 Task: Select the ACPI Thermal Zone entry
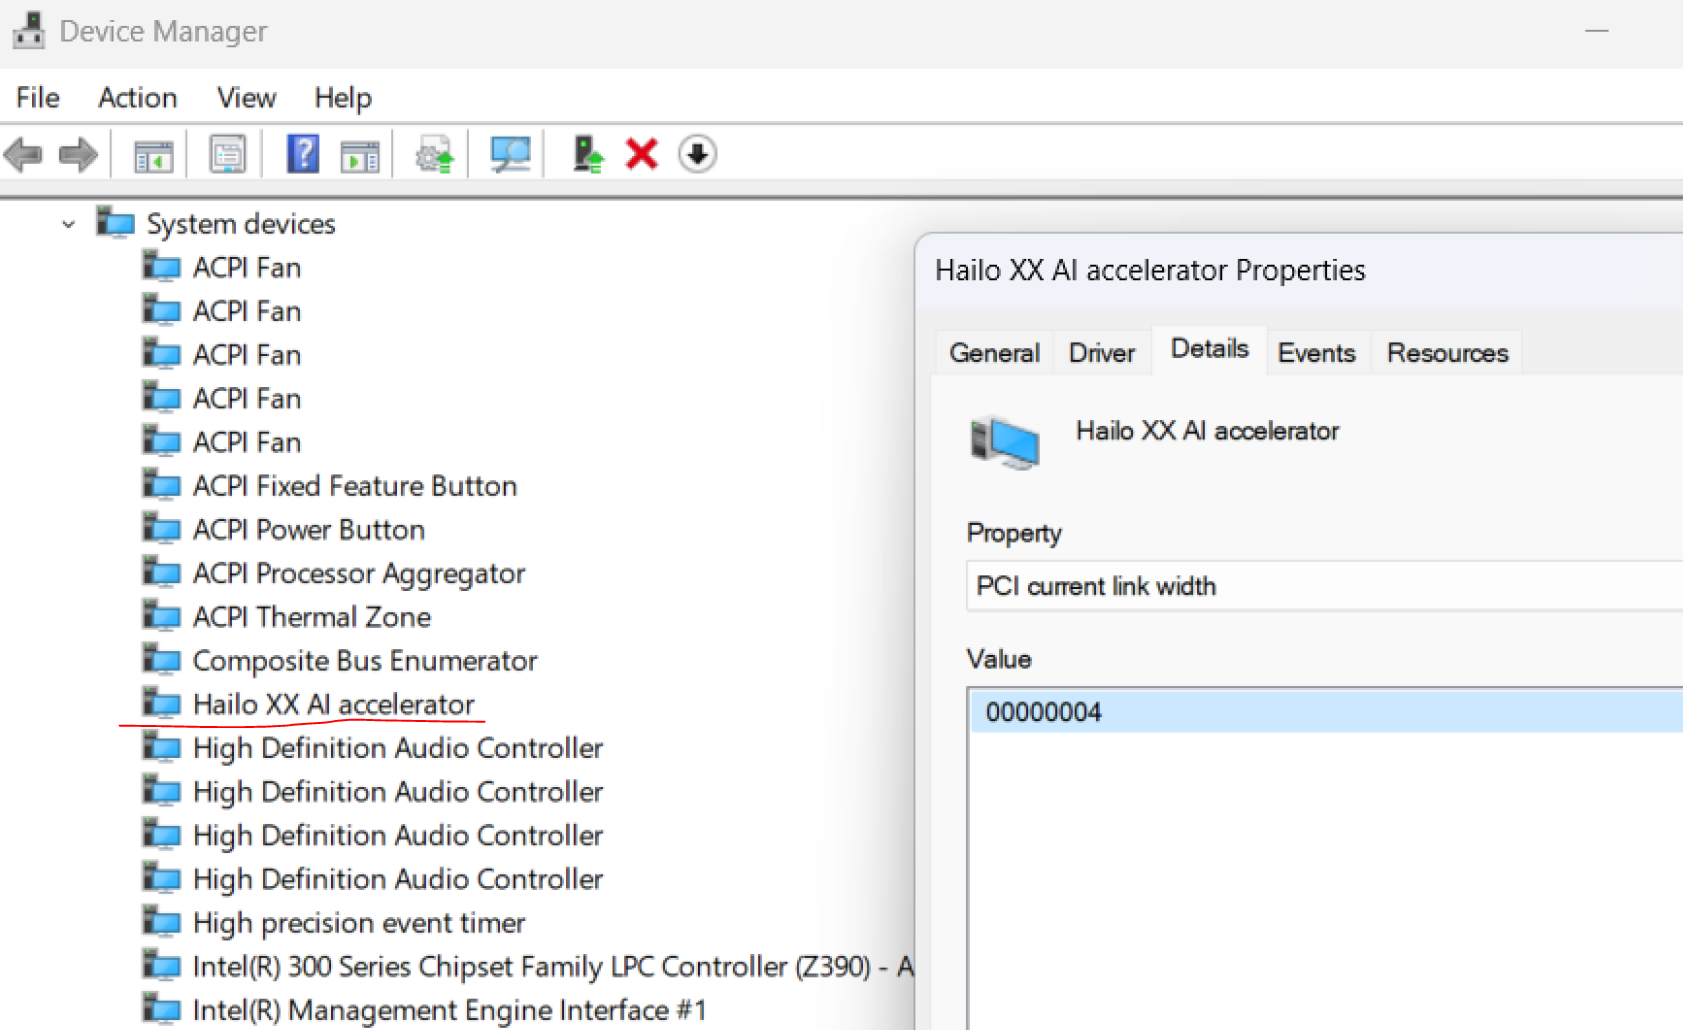coord(311,616)
